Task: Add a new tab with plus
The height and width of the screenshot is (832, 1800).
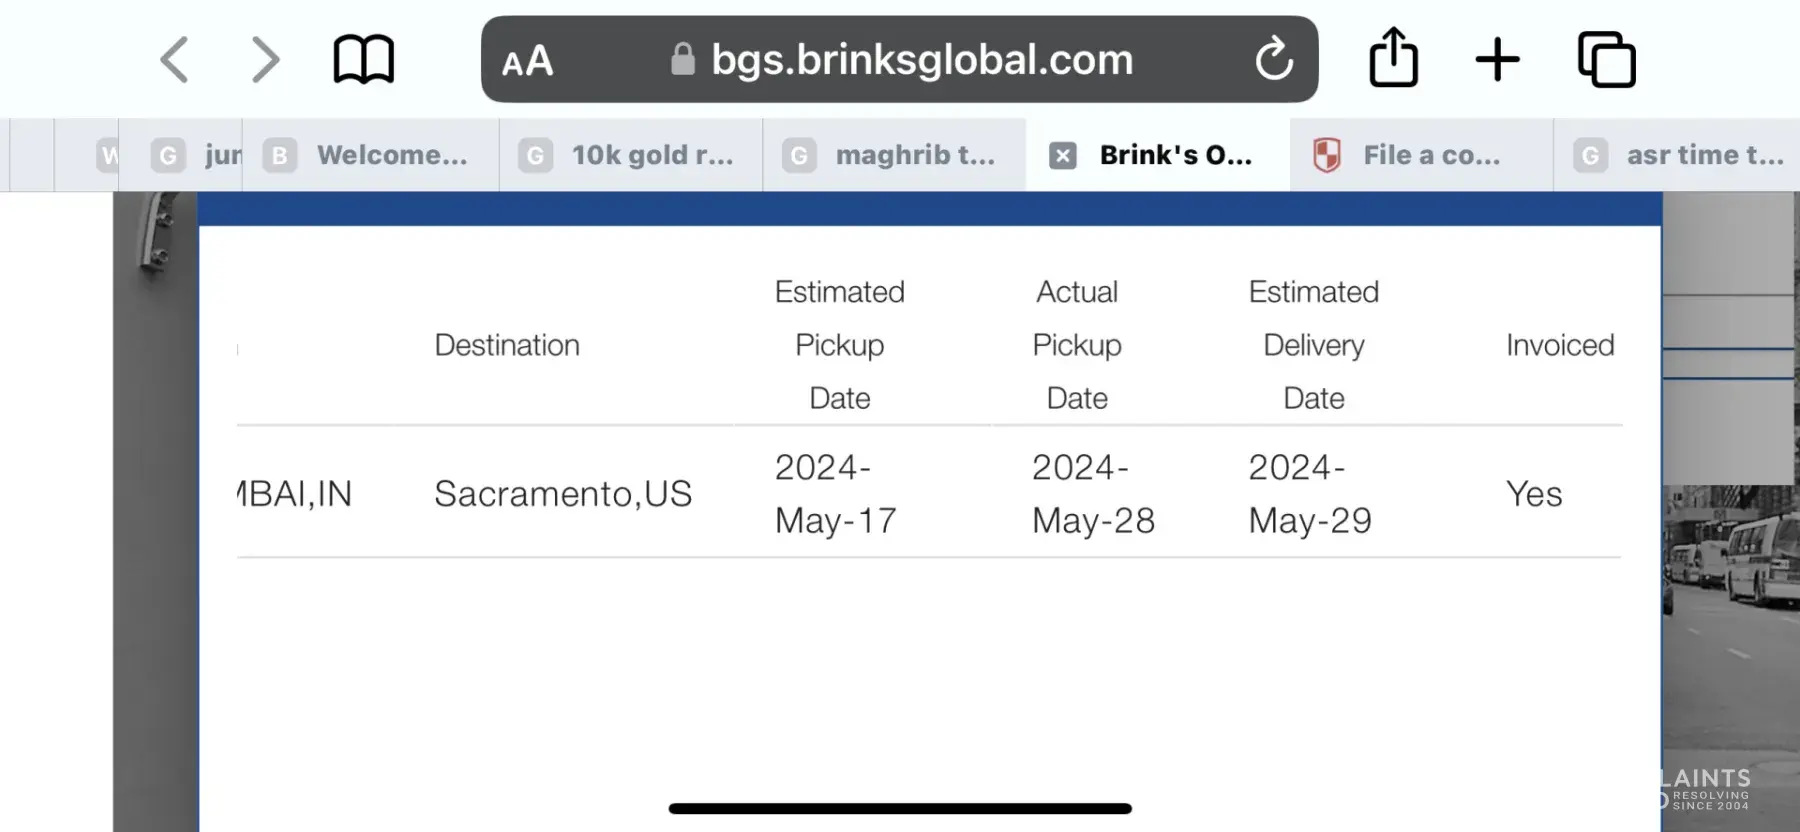Action: coord(1497,60)
